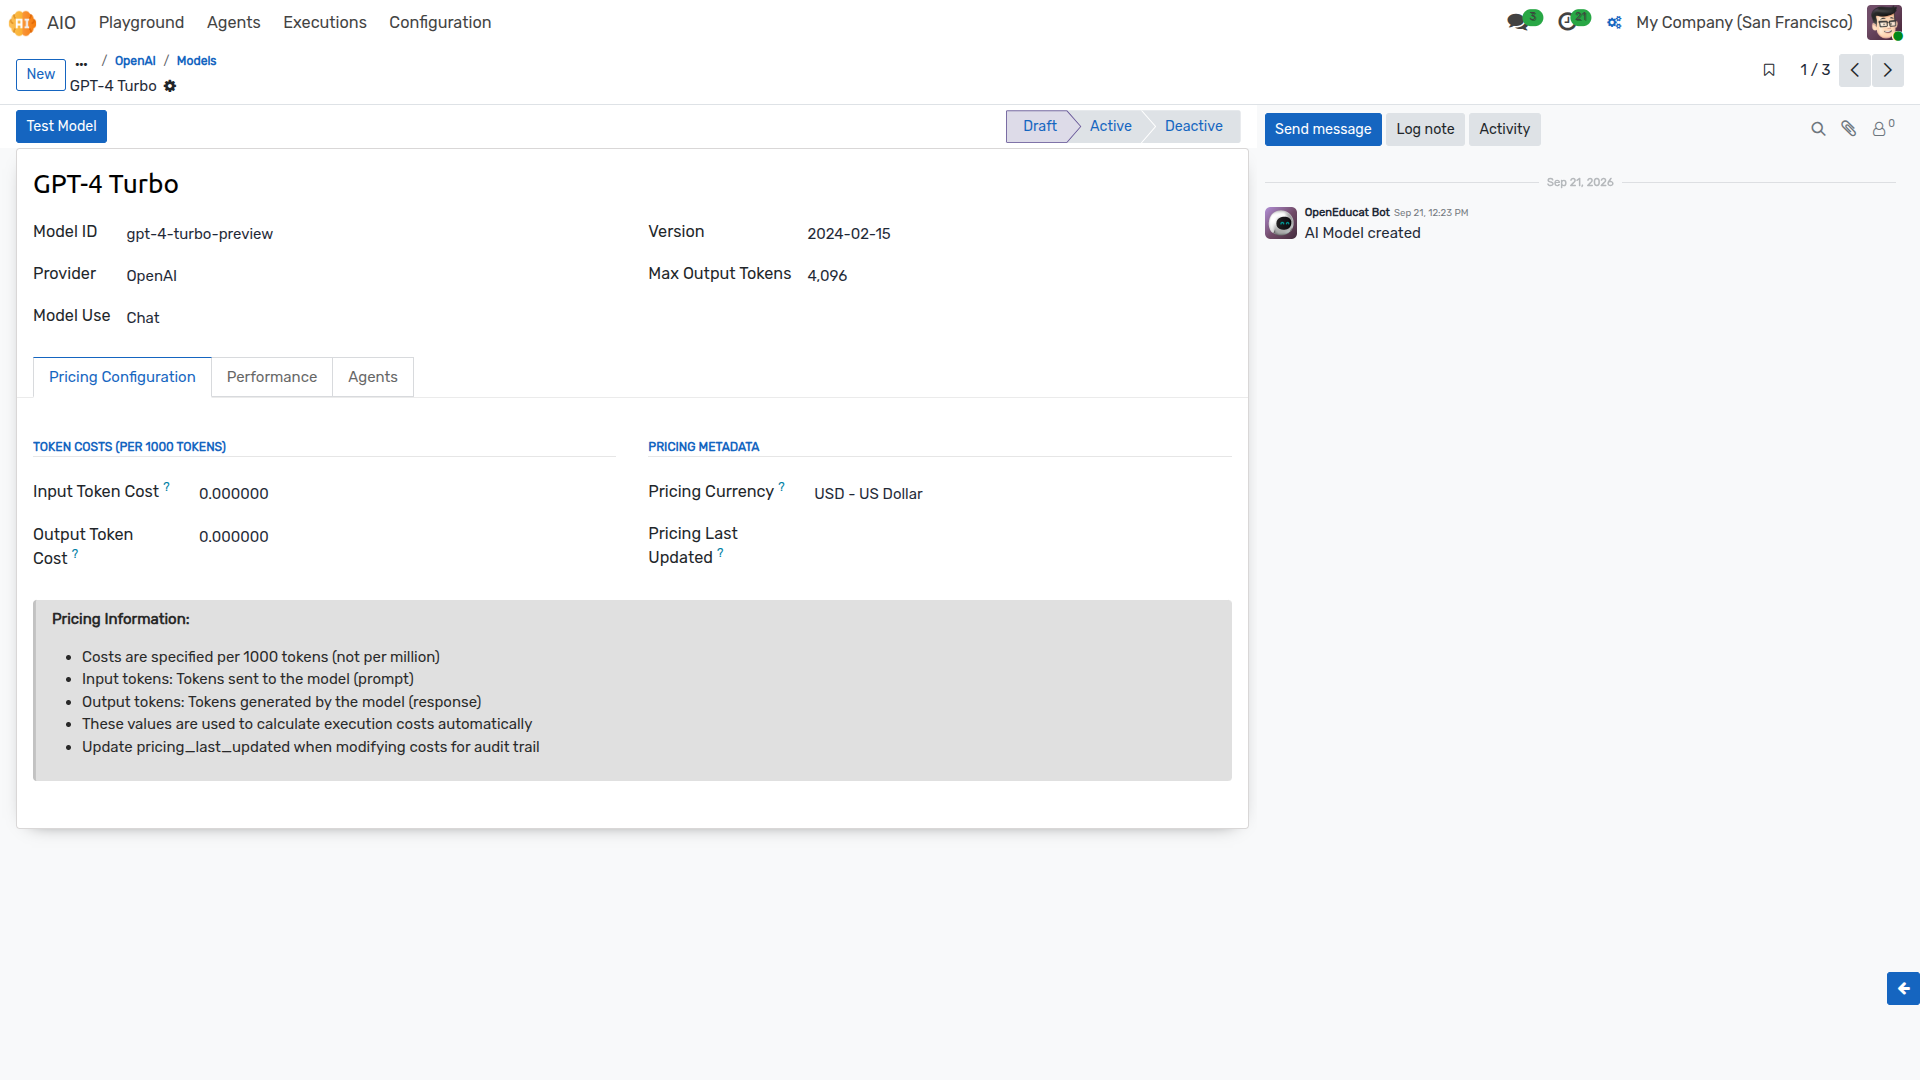Viewport: 1920px width, 1080px height.
Task: Go to next record arrow
Action: coord(1888,70)
